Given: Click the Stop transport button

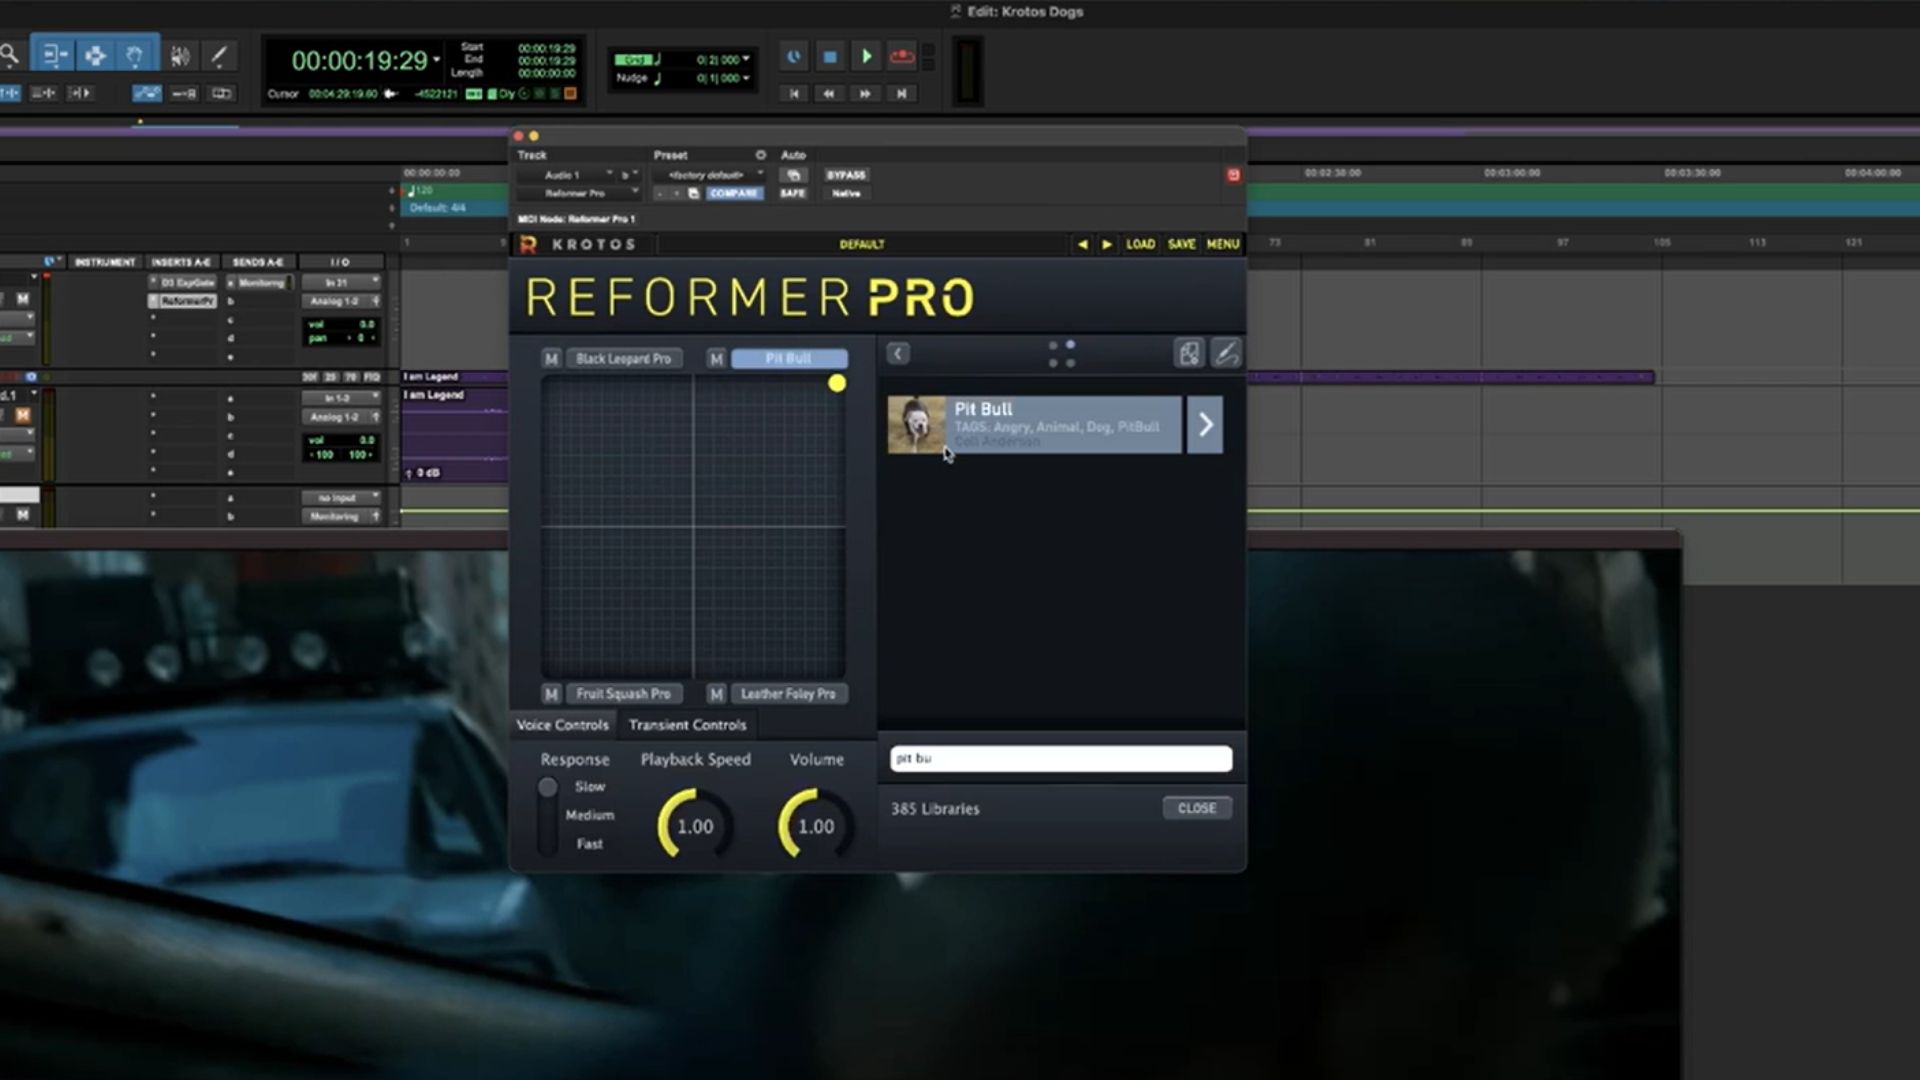Looking at the screenshot, I should (829, 57).
